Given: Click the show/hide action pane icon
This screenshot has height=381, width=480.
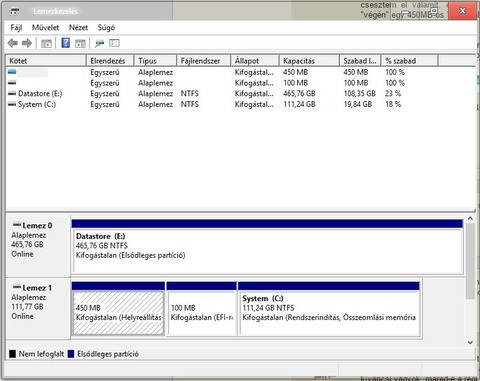Looking at the screenshot, I should (x=80, y=43).
